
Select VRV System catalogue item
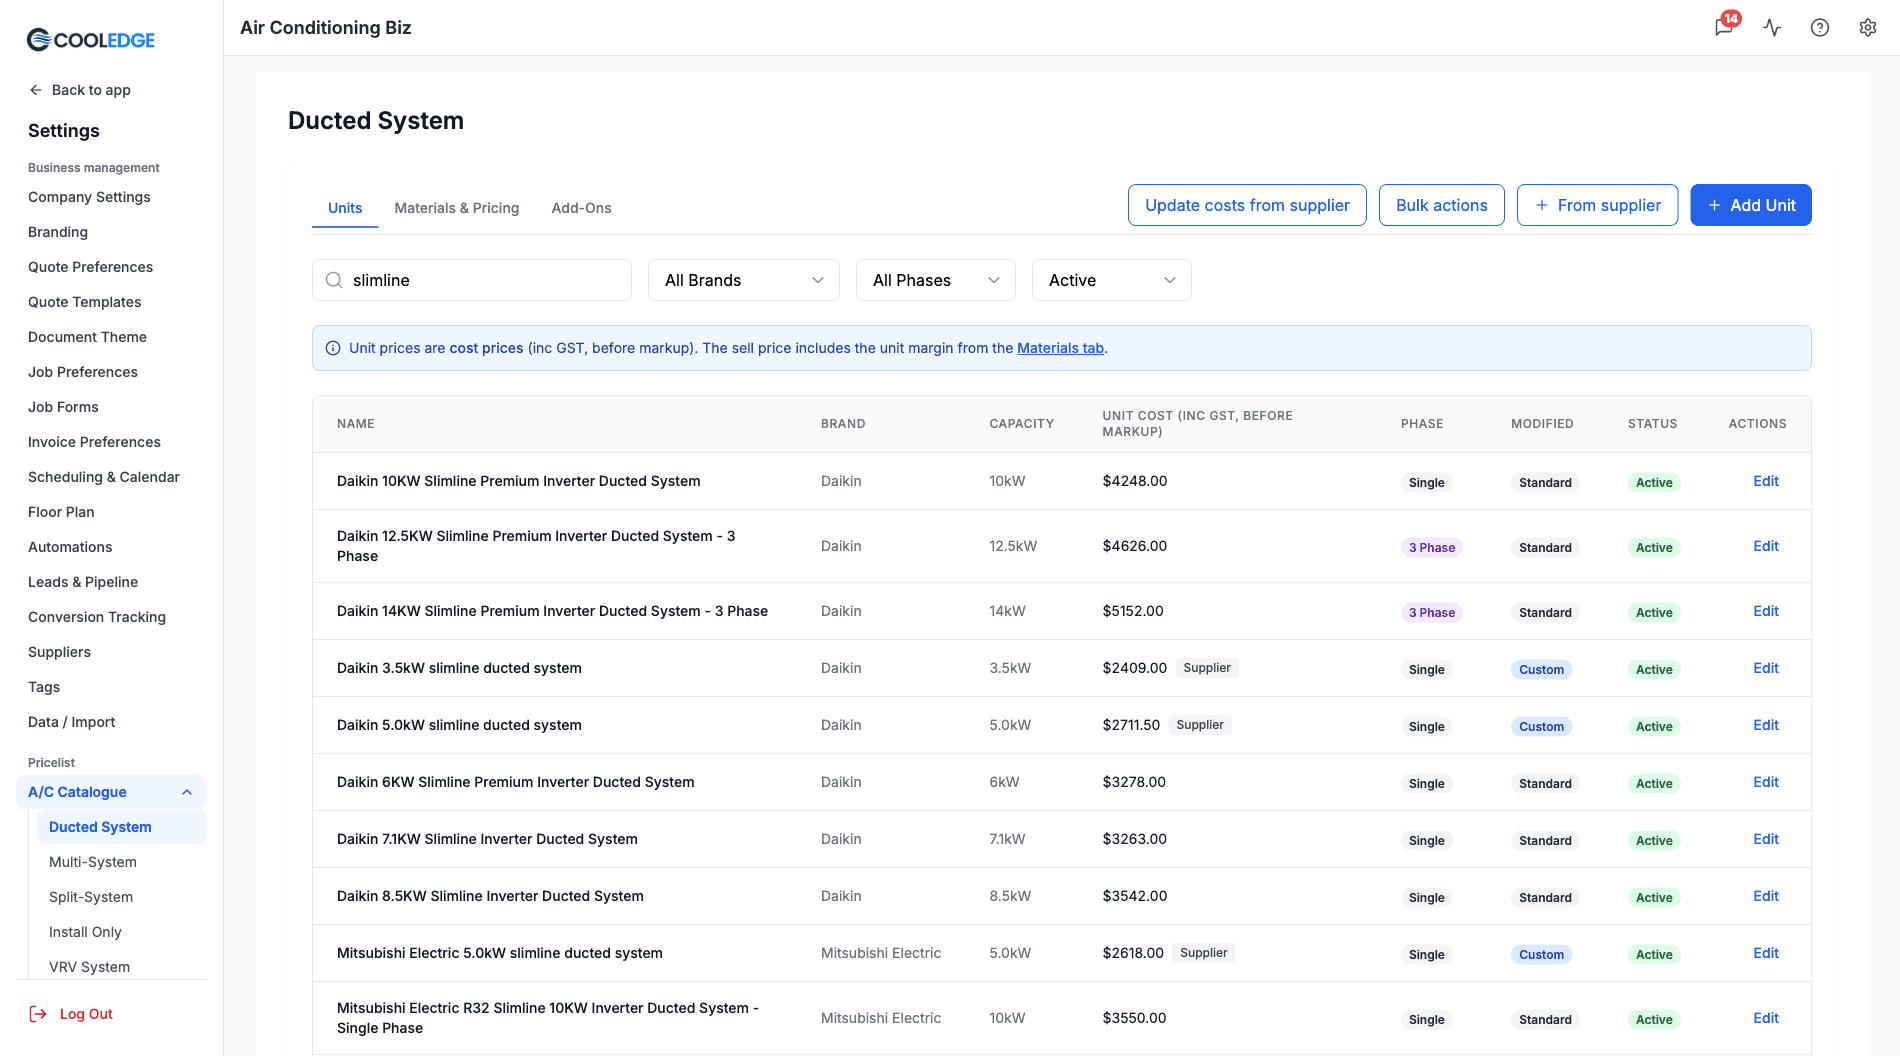click(89, 967)
